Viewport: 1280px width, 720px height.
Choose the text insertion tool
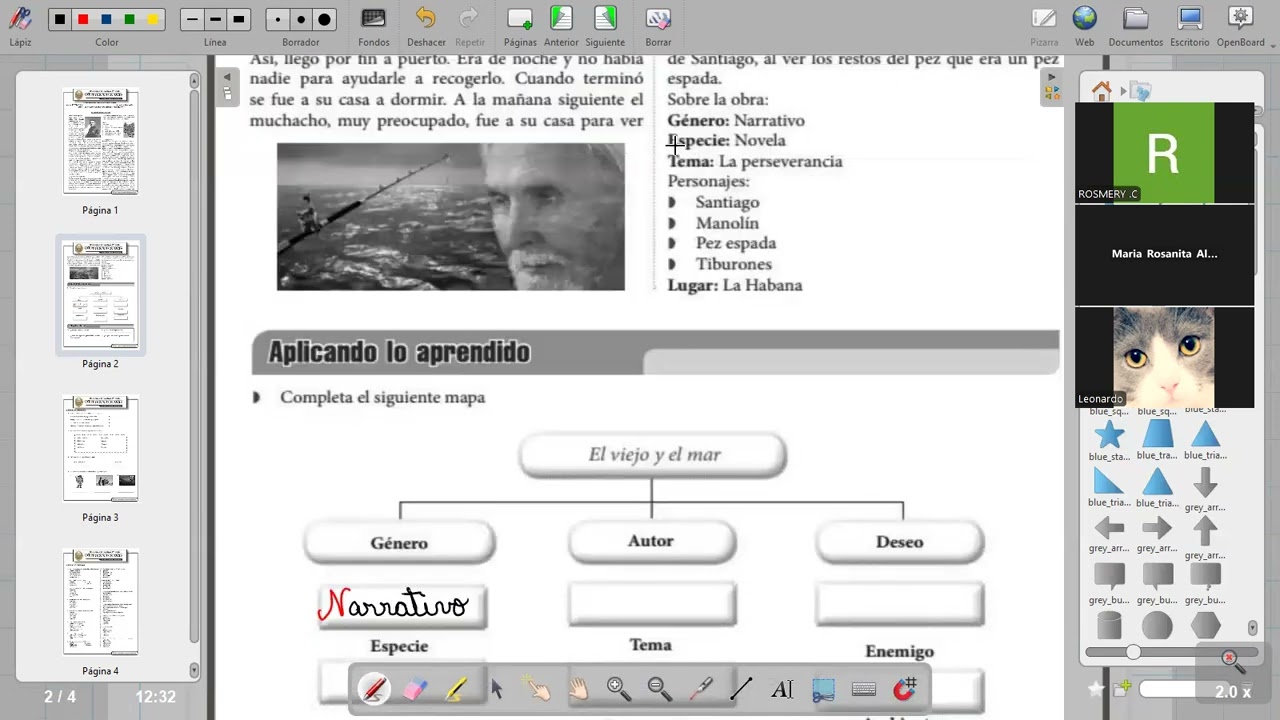point(783,689)
